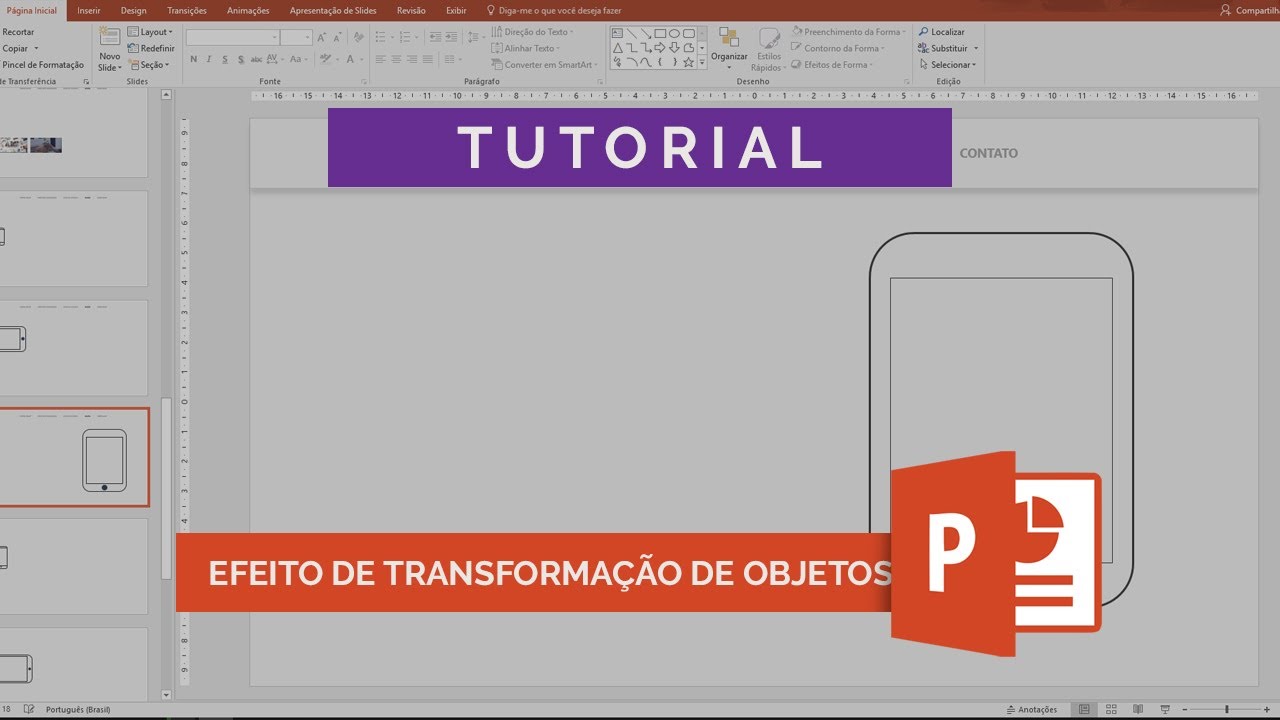Open the Inserir tab
The height and width of the screenshot is (720, 1280).
pyautogui.click(x=89, y=10)
